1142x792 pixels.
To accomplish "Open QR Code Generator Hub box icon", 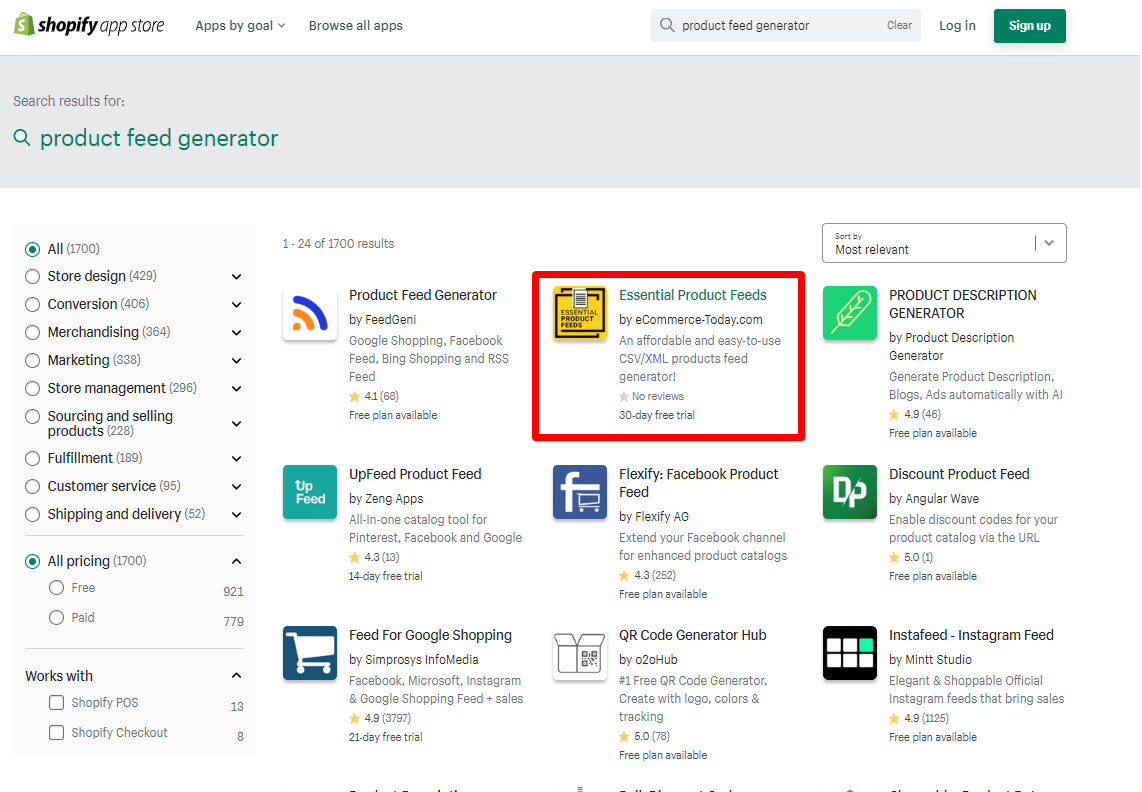I will (x=580, y=654).
